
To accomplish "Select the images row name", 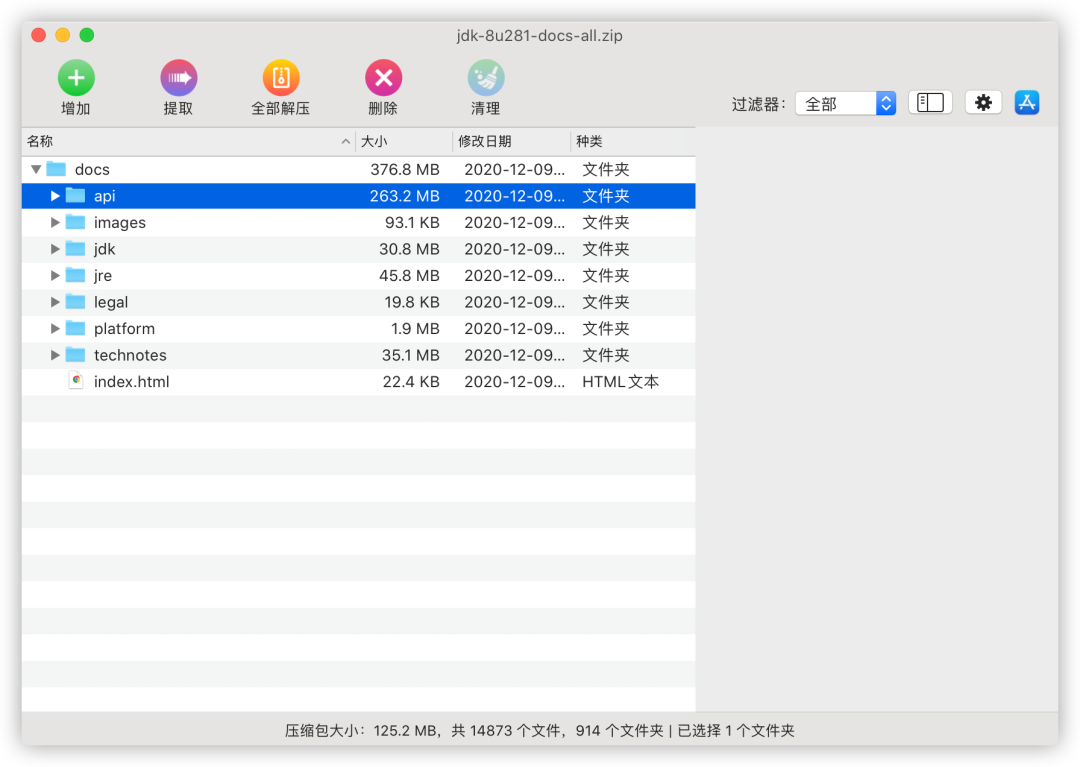I will [x=120, y=223].
